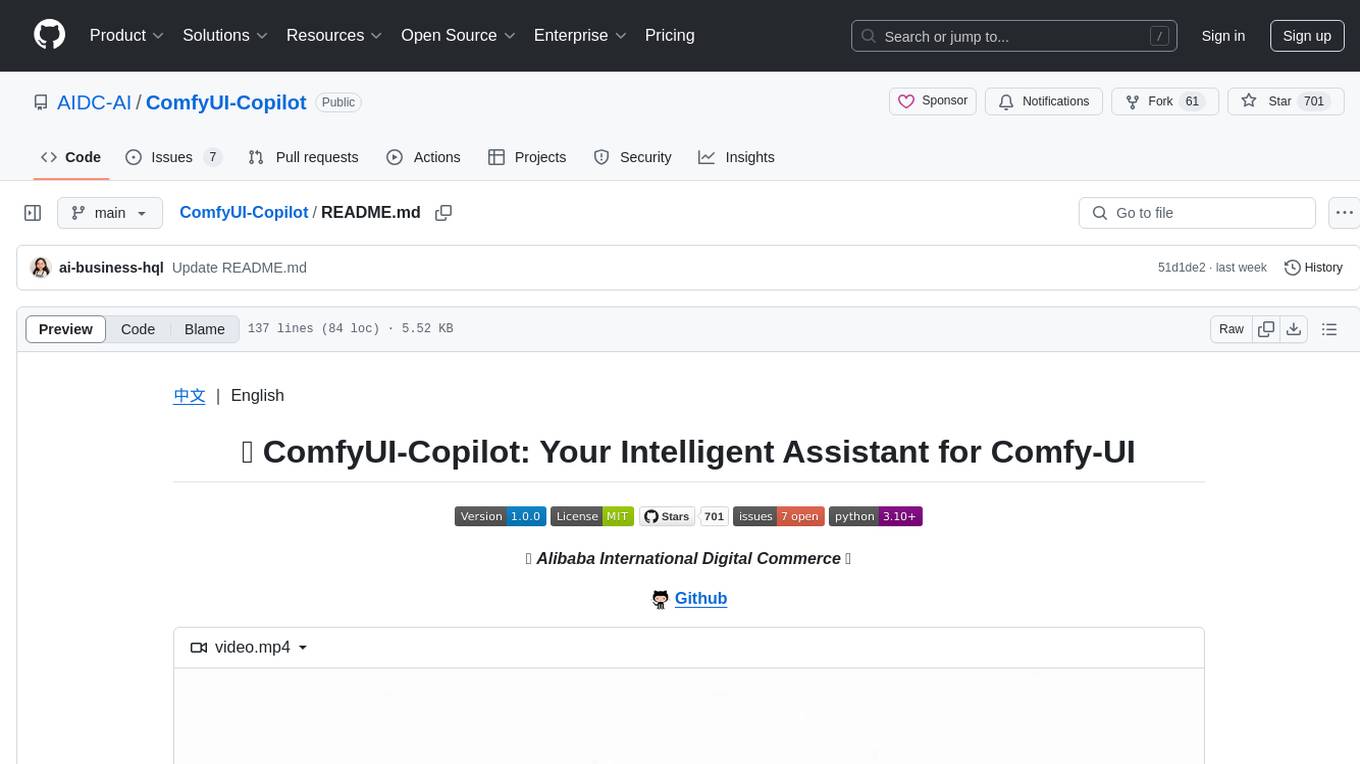The height and width of the screenshot is (764, 1360).
Task: Open the GitHub home logo
Action: coord(49,35)
